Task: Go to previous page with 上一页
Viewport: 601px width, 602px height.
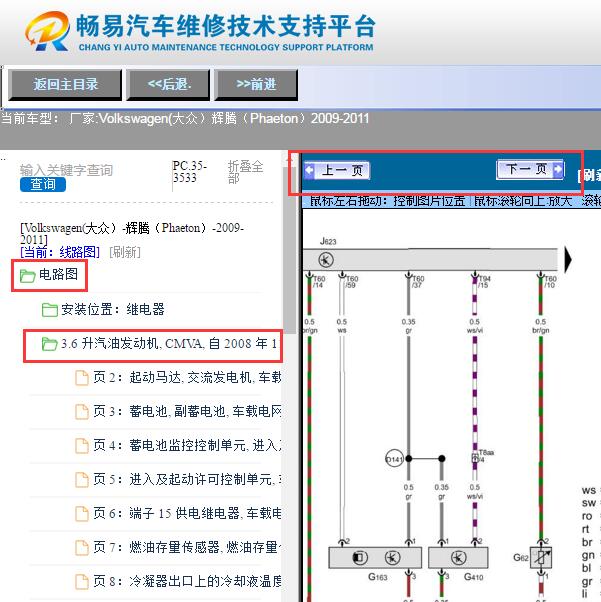Action: click(337, 170)
